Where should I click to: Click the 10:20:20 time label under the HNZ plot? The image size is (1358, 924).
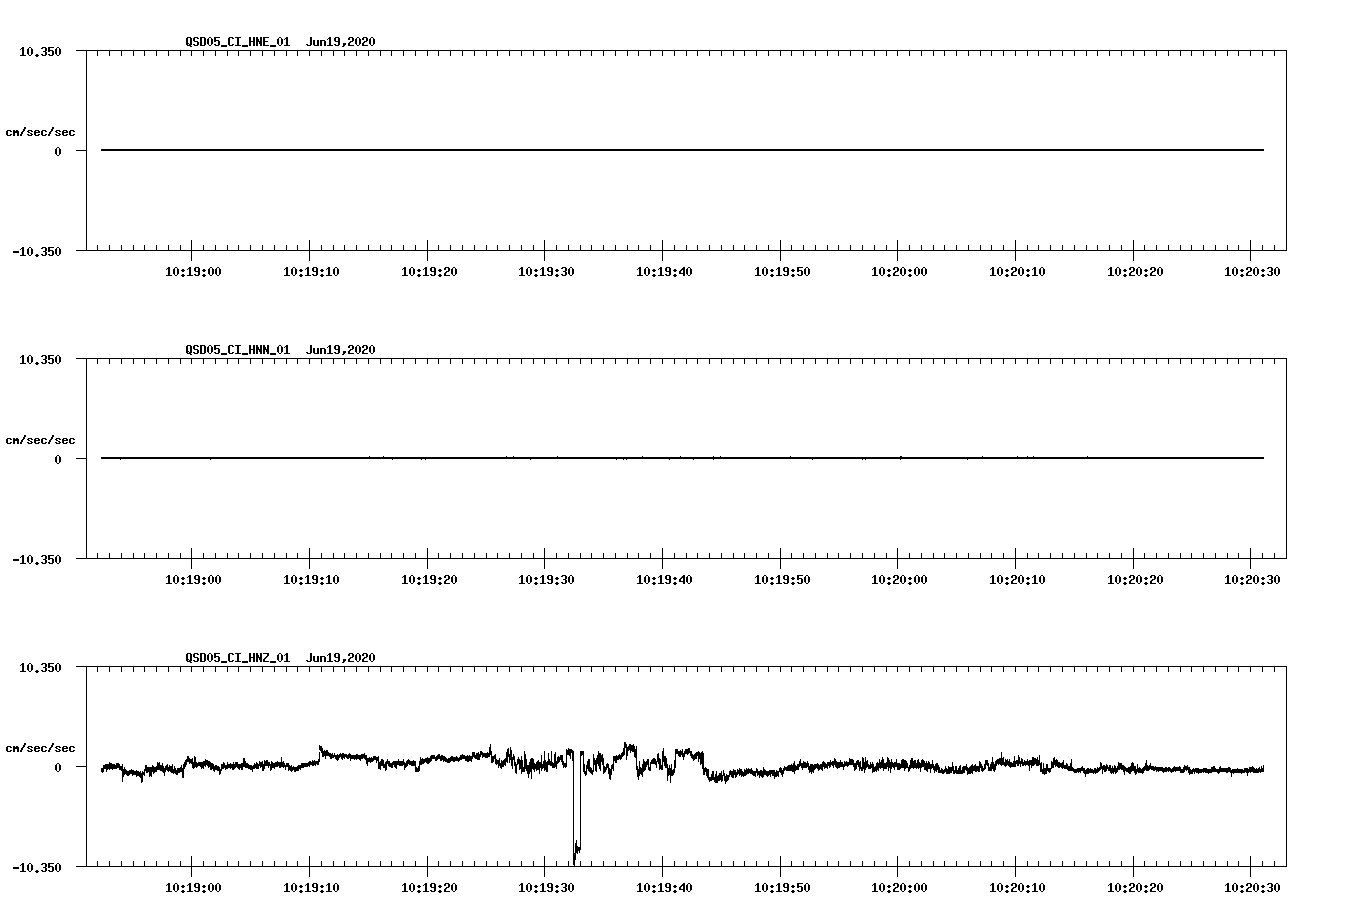1134,888
